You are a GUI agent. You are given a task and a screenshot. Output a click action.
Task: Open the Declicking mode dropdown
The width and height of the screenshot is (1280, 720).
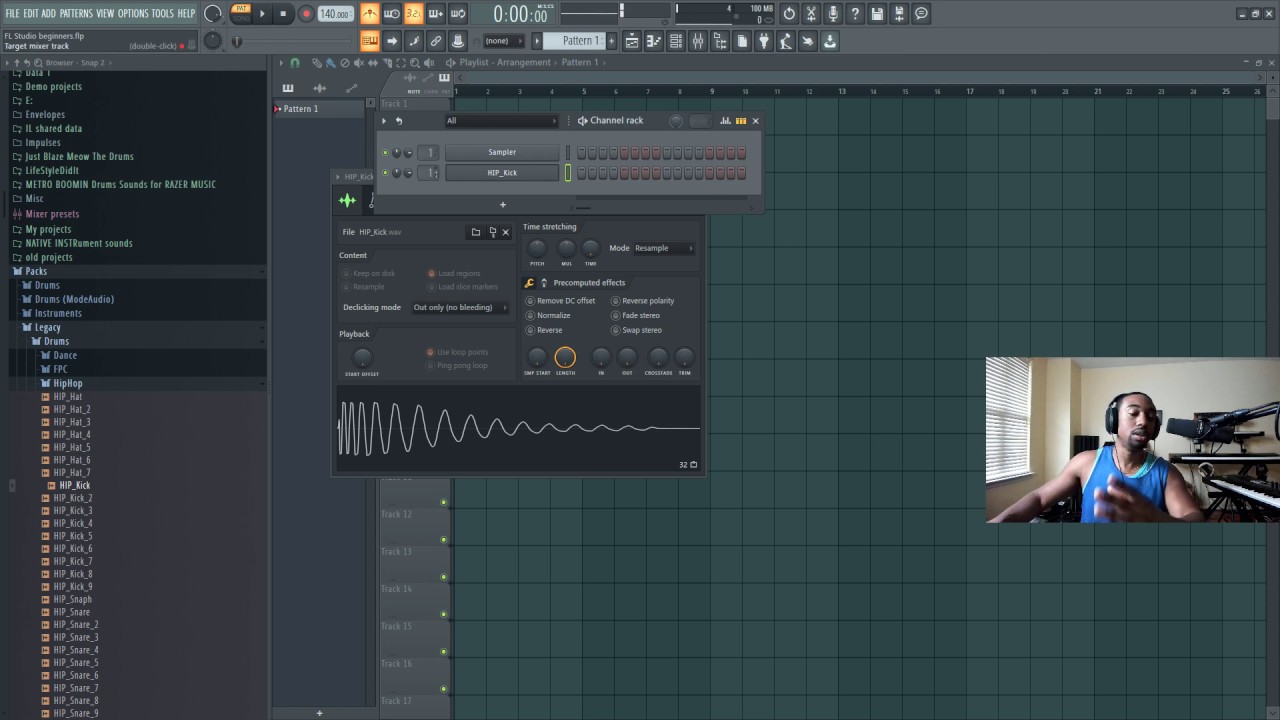coord(460,308)
